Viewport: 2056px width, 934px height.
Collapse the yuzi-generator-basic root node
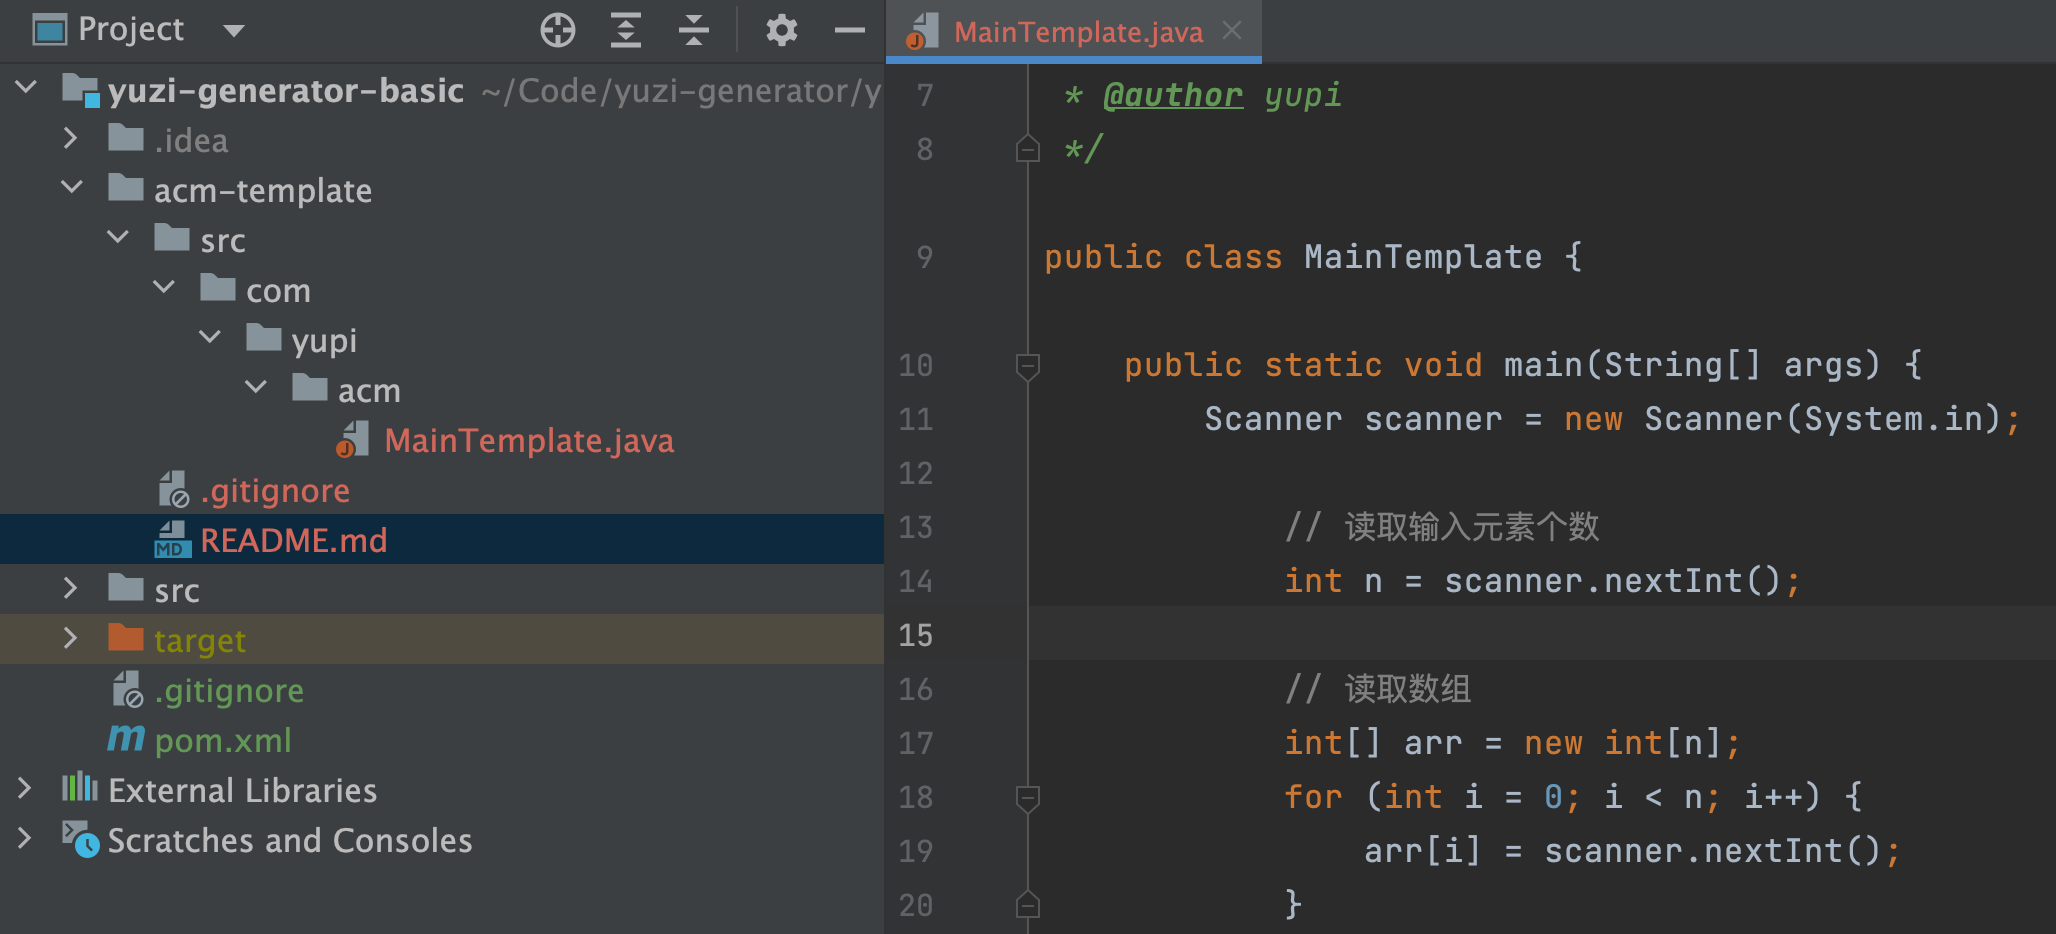click(x=27, y=88)
